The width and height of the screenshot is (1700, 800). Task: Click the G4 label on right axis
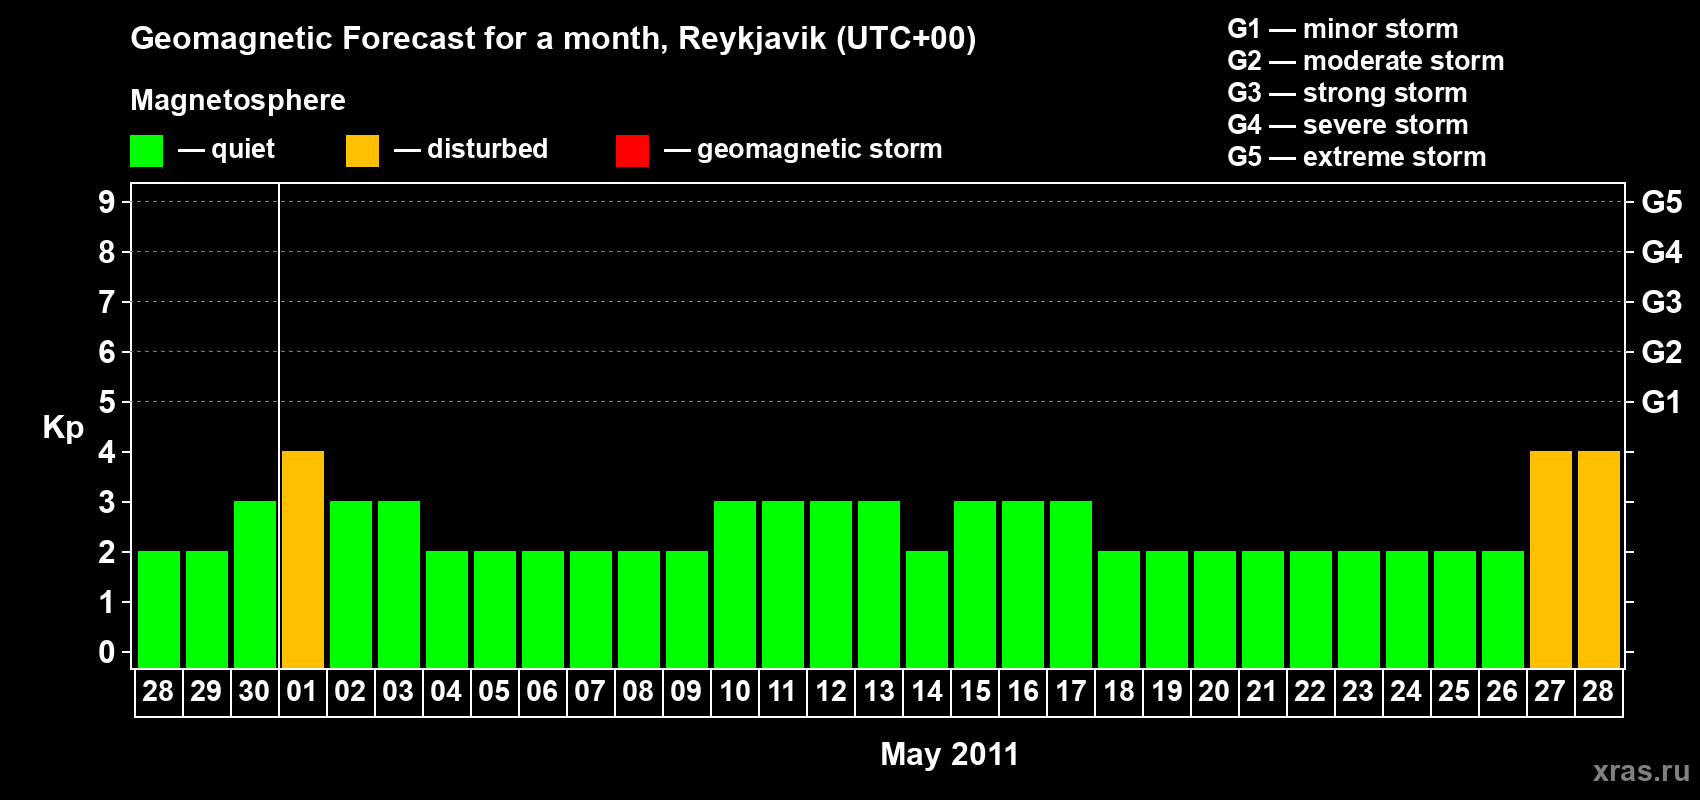(x=1662, y=252)
